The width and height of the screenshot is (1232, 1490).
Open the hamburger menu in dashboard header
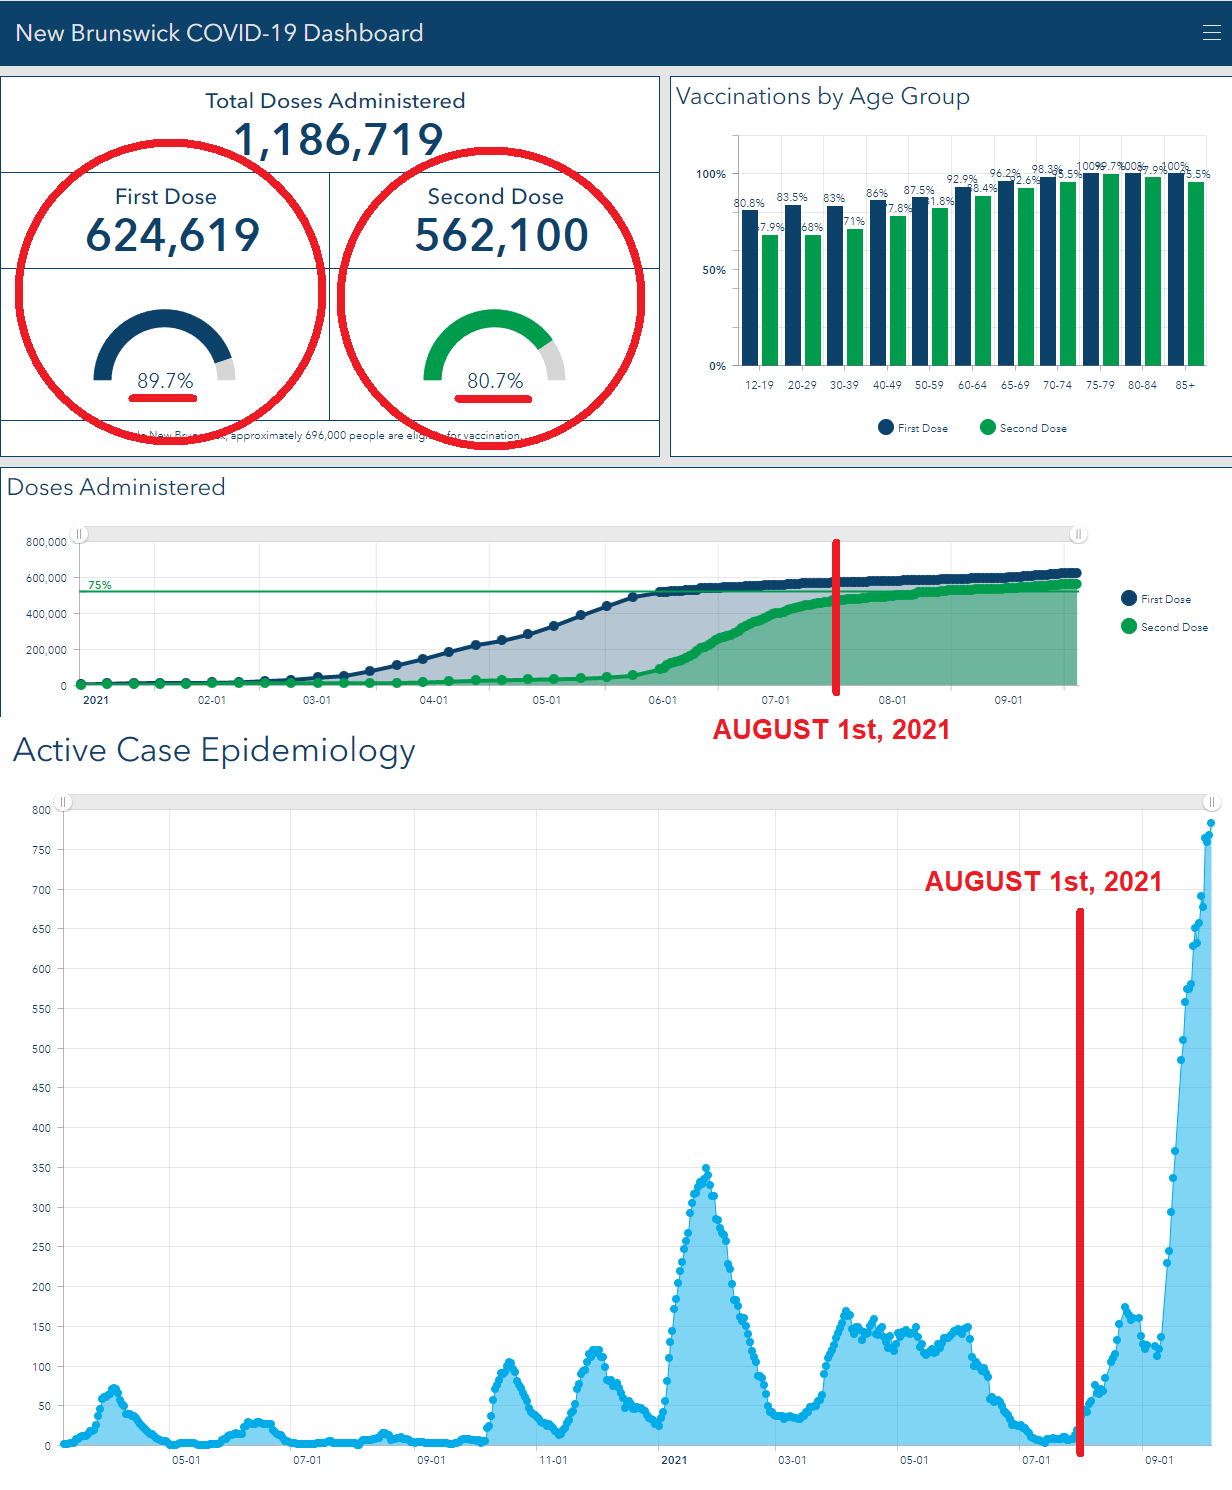1211,33
